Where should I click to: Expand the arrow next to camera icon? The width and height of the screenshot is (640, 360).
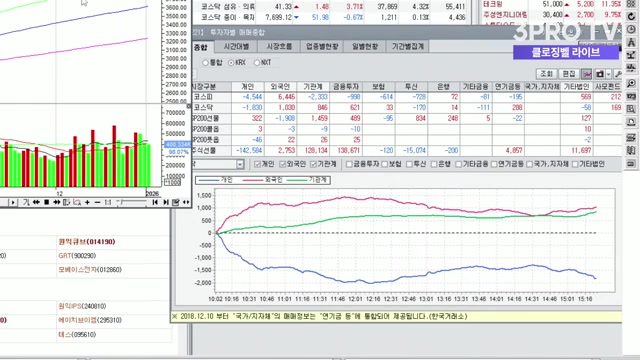pos(609,74)
